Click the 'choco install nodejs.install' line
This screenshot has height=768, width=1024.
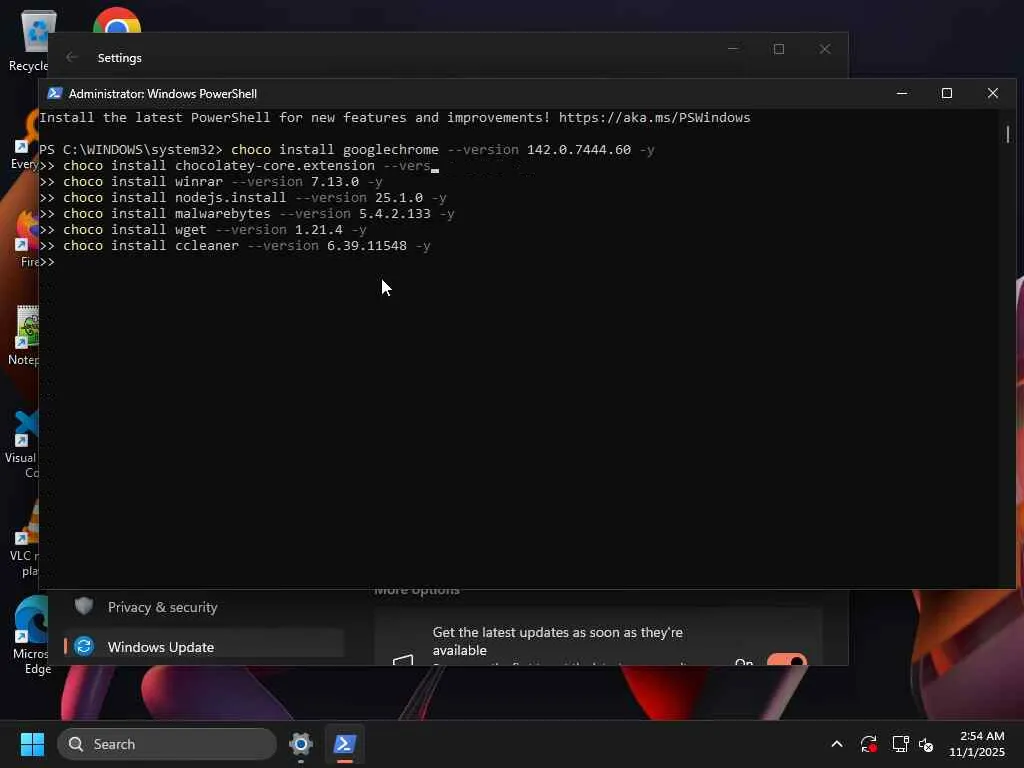[243, 197]
